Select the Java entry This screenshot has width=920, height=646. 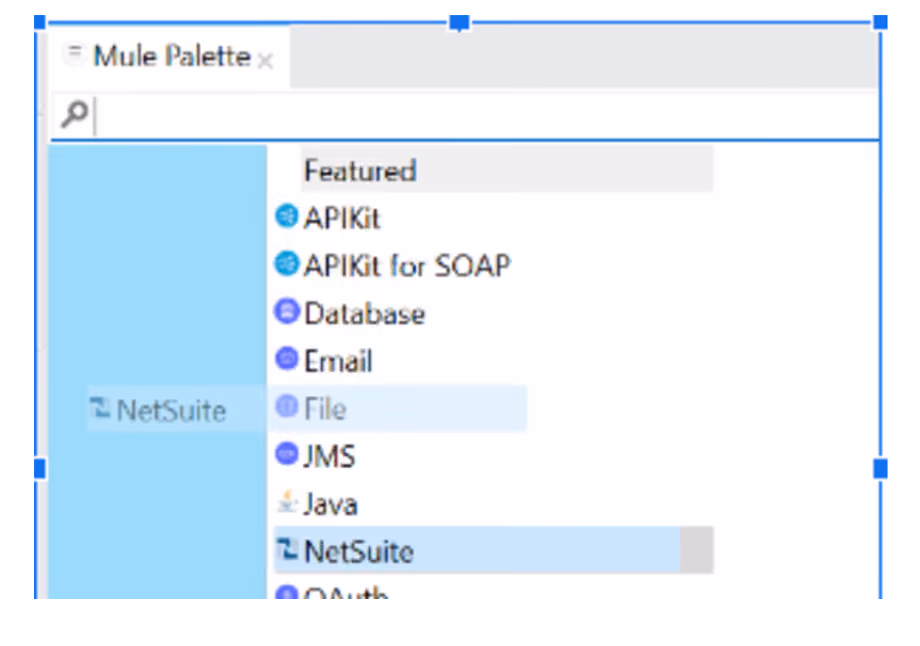pyautogui.click(x=330, y=504)
